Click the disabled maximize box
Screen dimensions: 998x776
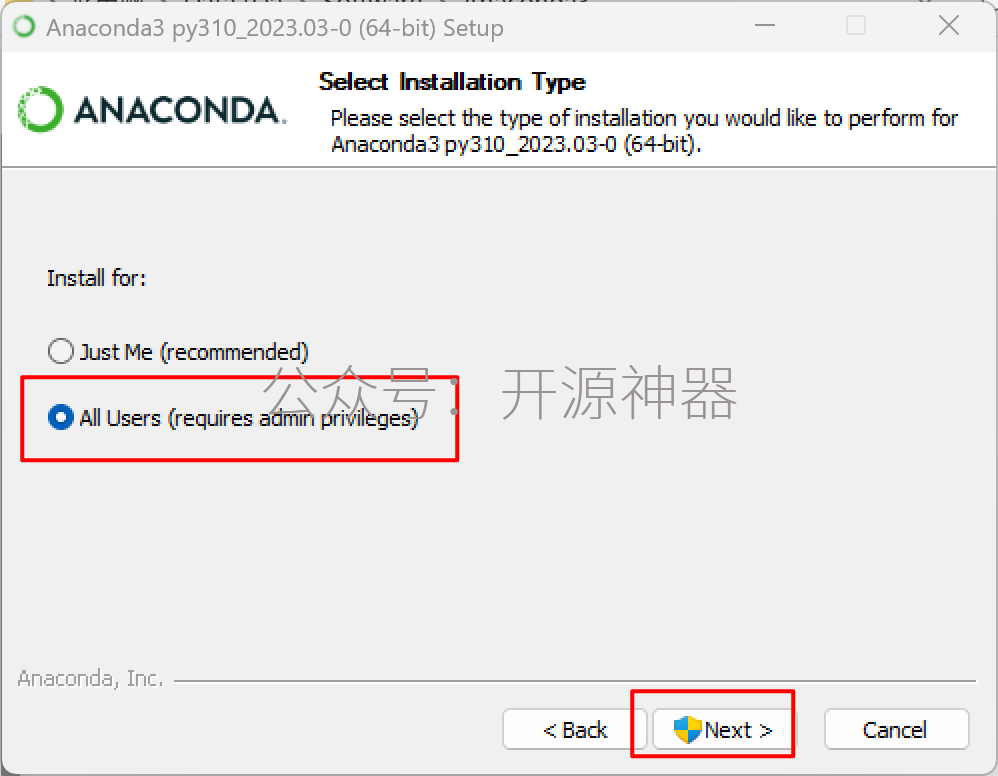[x=856, y=25]
